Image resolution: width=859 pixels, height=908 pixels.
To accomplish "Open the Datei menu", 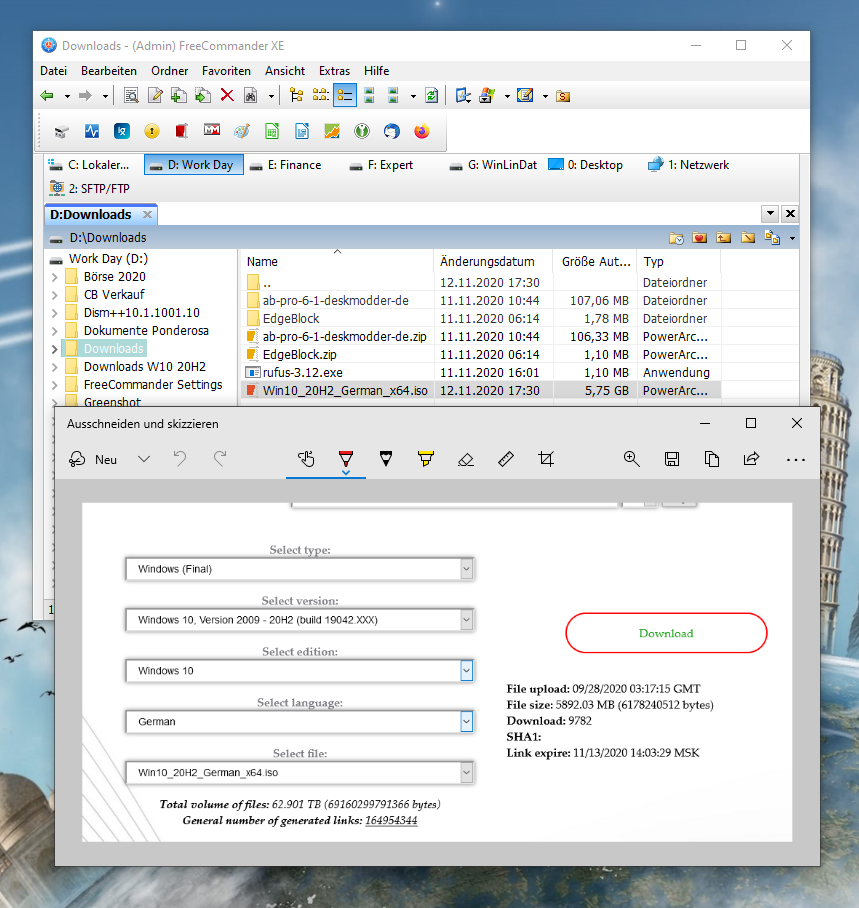I will tap(53, 71).
